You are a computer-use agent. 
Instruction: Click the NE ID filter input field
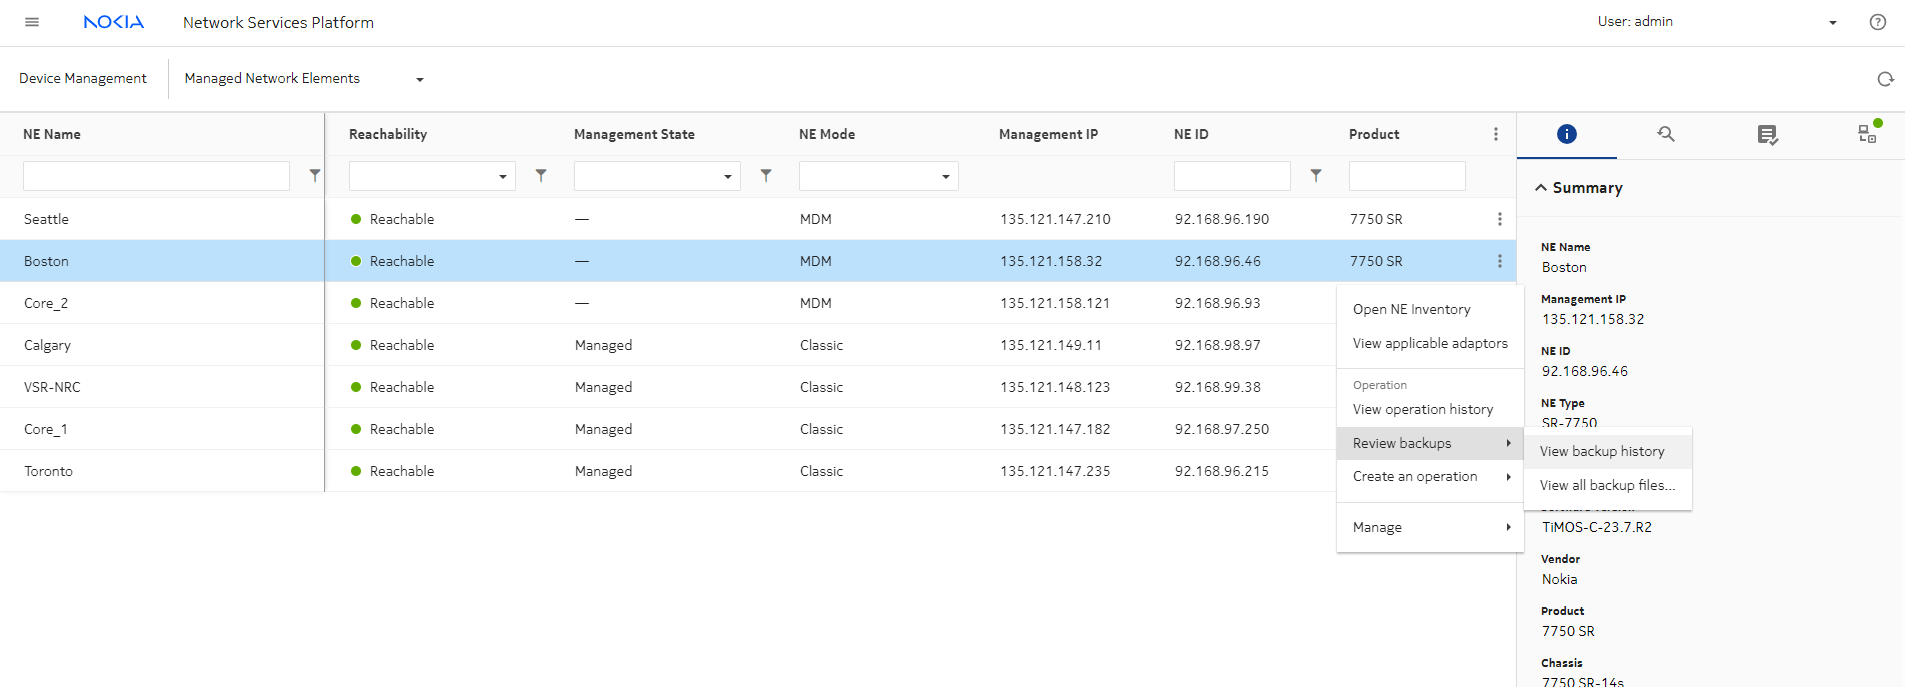coord(1231,176)
